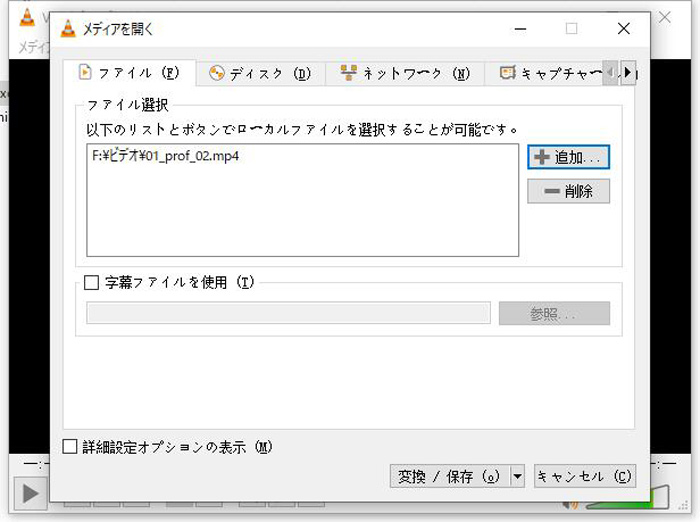Expand the dropdown arrow beside 変換 / 保存

pos(517,476)
